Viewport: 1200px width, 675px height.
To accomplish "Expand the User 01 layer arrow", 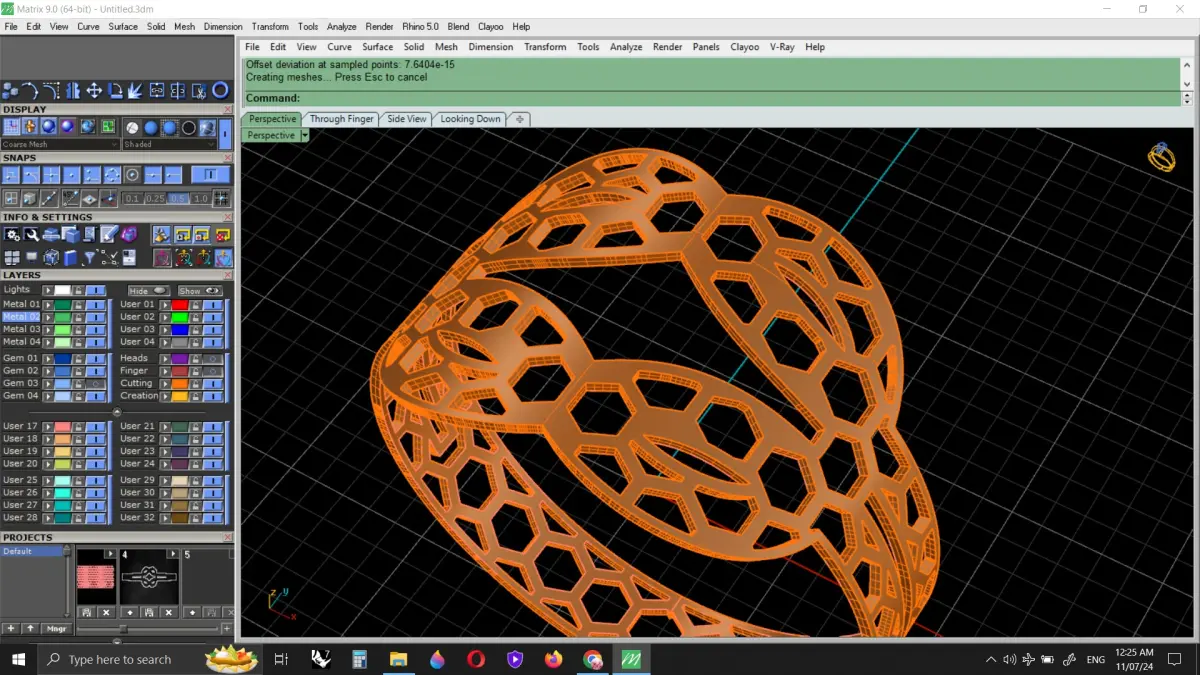I will click(165, 305).
